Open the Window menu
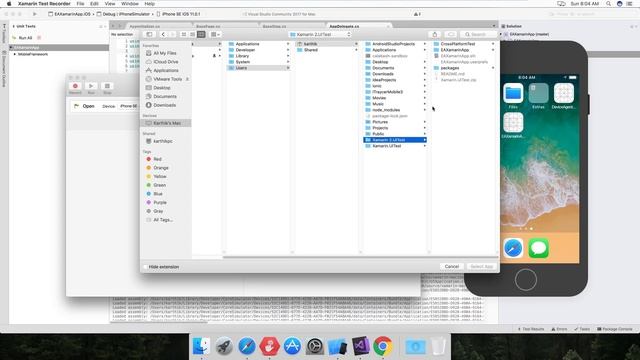This screenshot has height=360, width=640. (x=130, y=4)
